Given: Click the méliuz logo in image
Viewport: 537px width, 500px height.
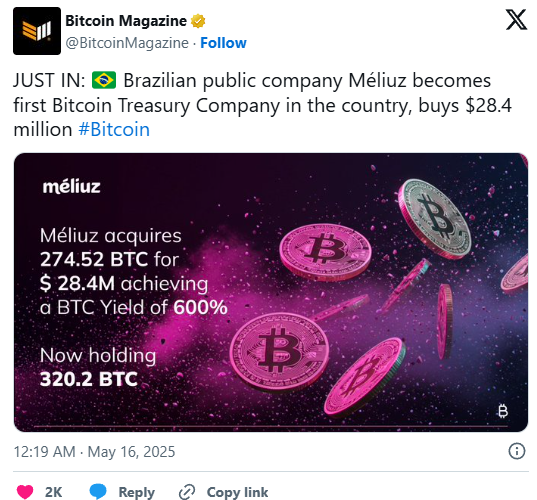Looking at the screenshot, I should (x=71, y=187).
